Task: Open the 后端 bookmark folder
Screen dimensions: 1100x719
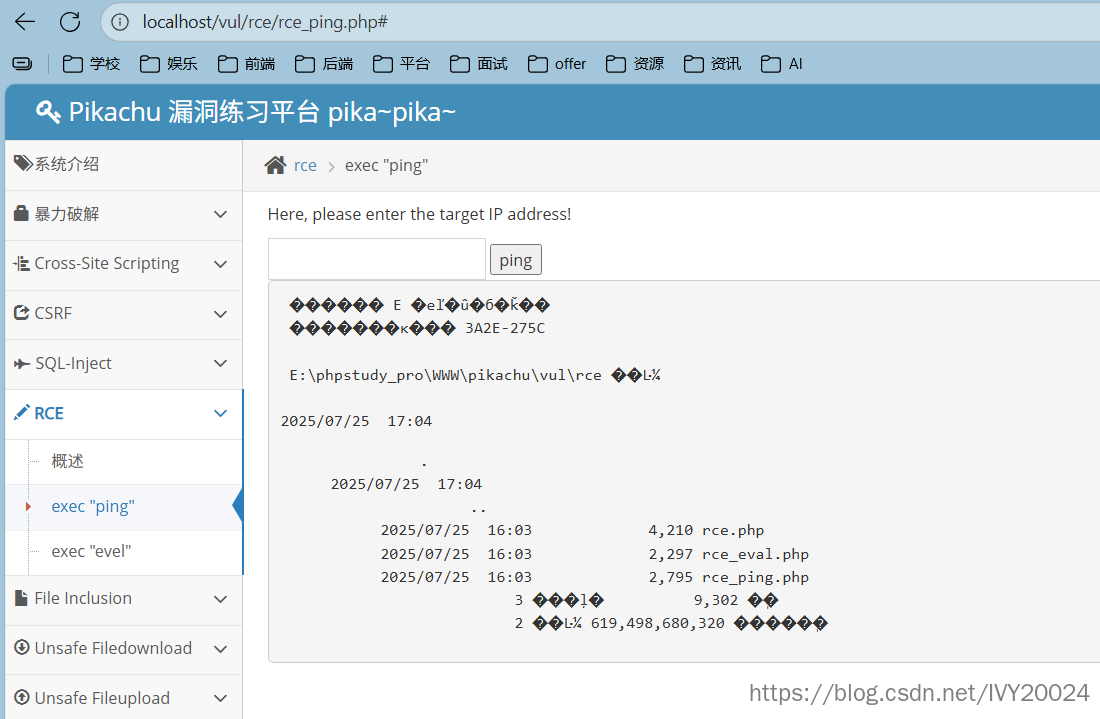Action: pyautogui.click(x=323, y=64)
